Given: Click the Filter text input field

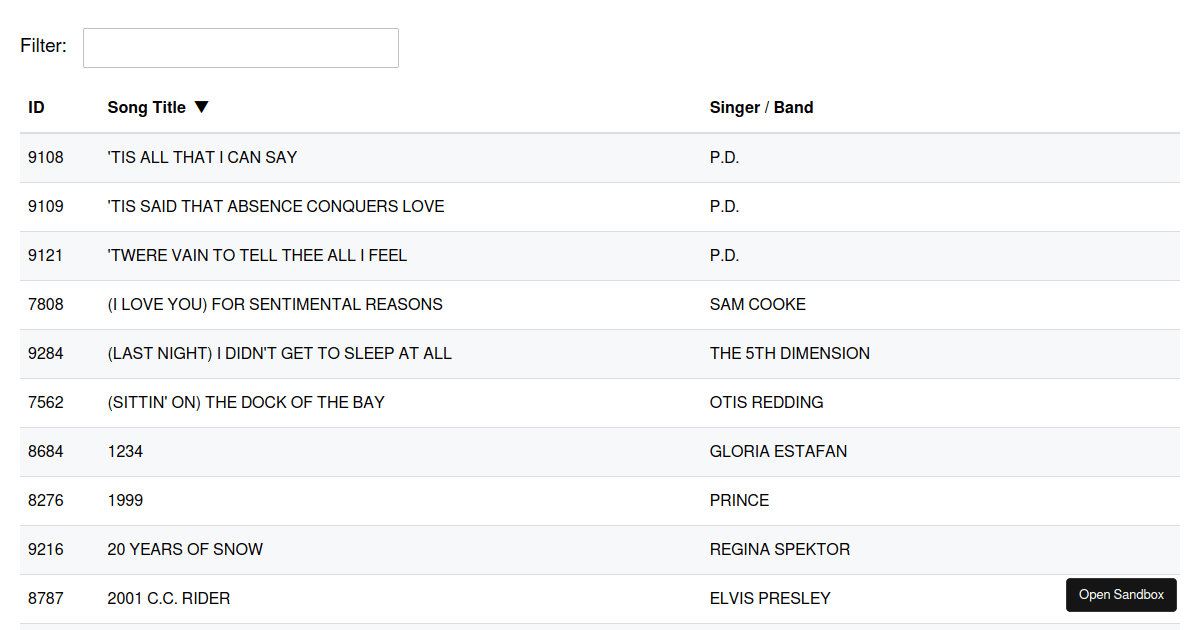Looking at the screenshot, I should [x=240, y=48].
